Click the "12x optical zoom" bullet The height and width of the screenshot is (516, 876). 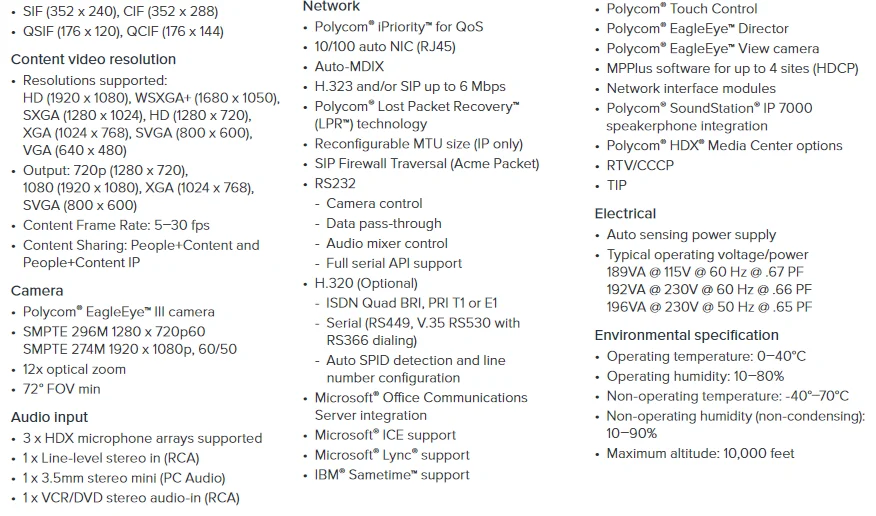(x=74, y=369)
